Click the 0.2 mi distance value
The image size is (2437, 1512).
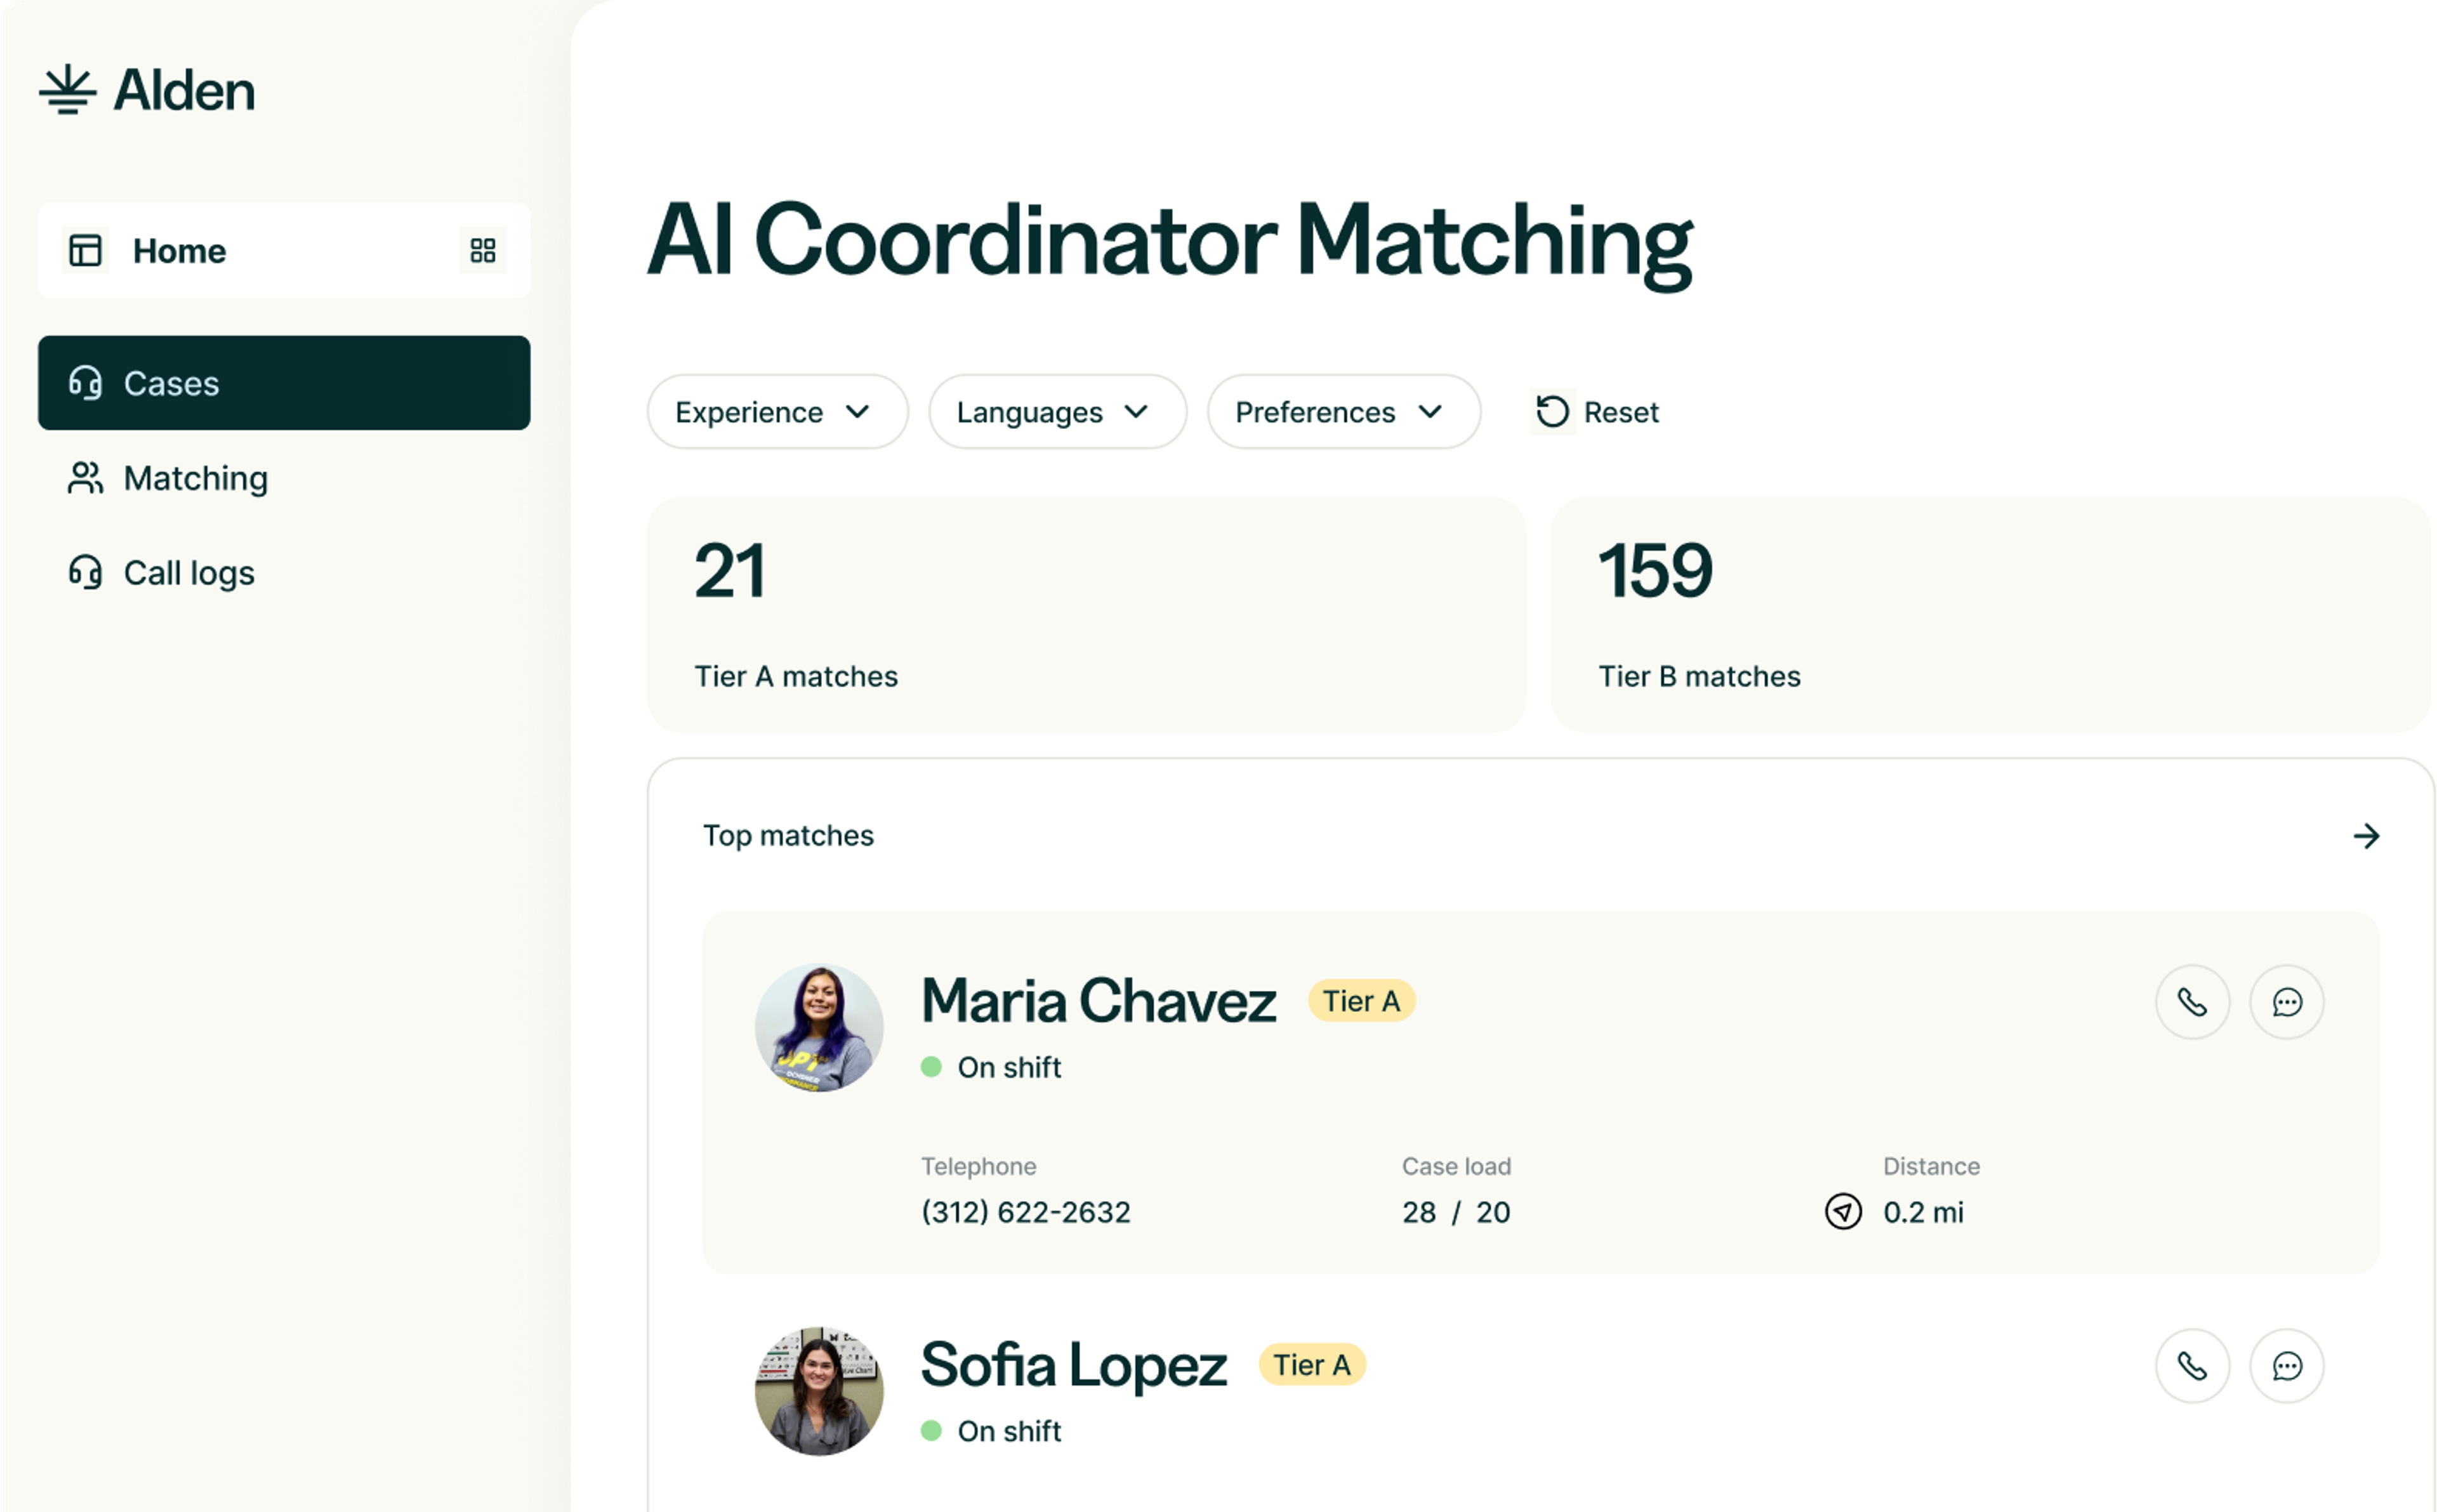pyautogui.click(x=1923, y=1212)
